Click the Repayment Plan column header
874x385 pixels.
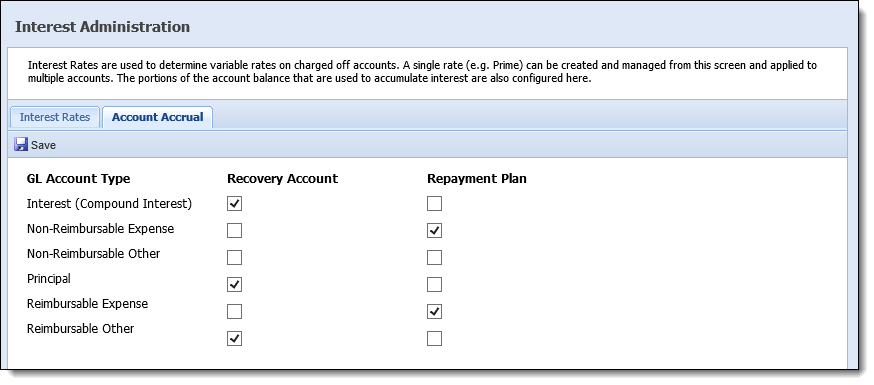[477, 179]
